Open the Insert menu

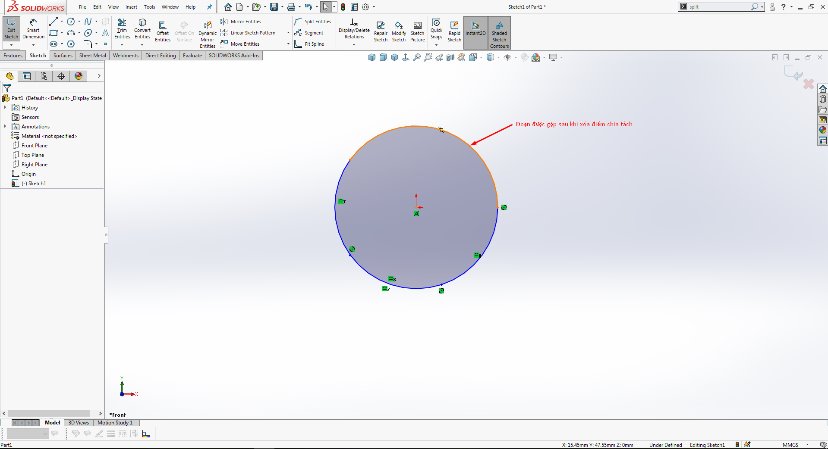pos(129,7)
